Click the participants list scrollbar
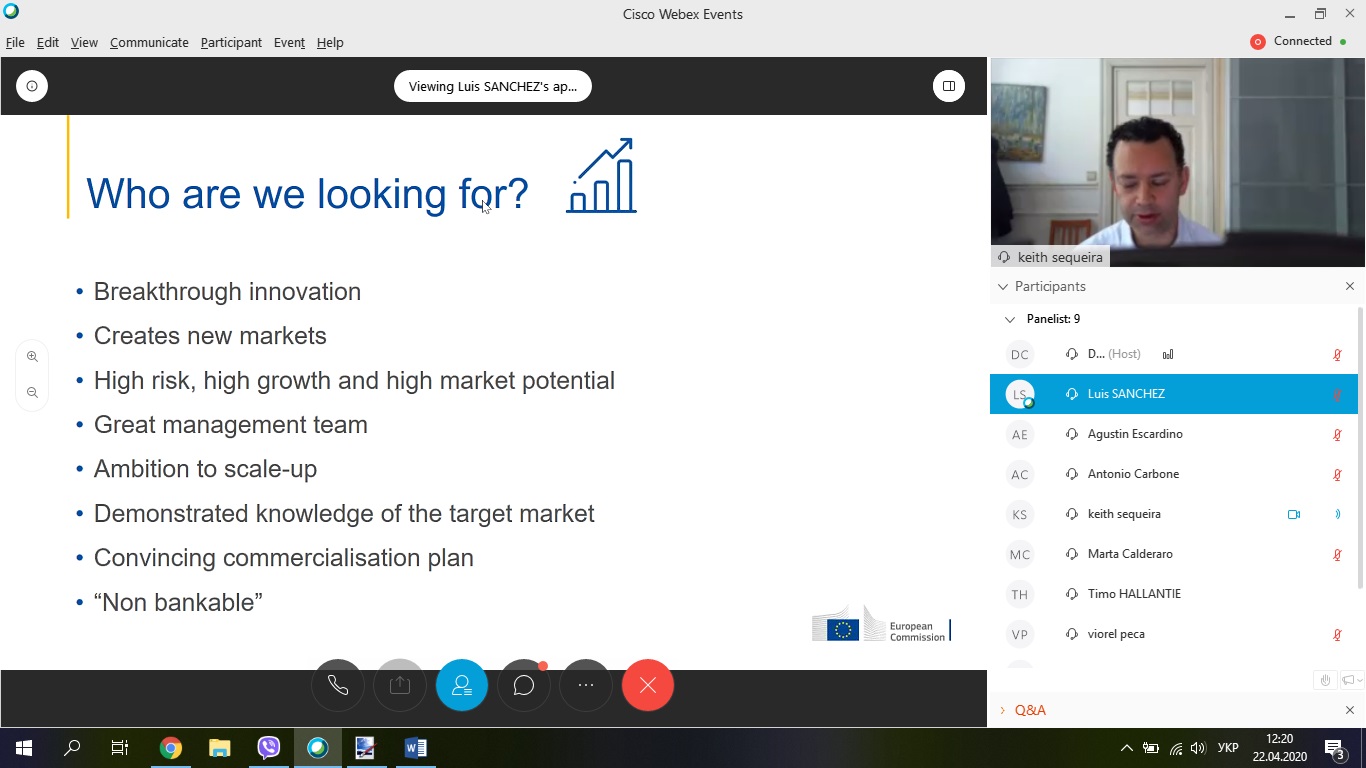1366x768 pixels. (1360, 448)
